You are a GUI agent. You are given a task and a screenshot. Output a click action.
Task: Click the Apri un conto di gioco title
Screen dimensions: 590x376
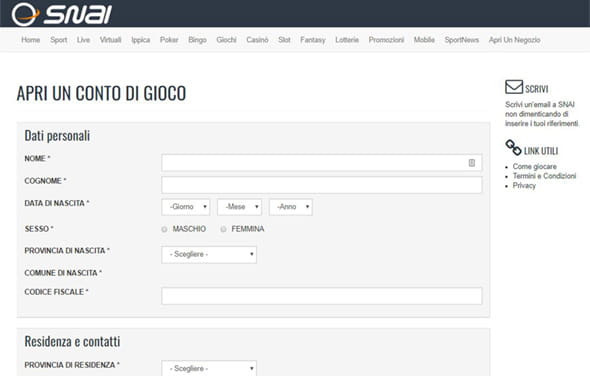click(101, 93)
